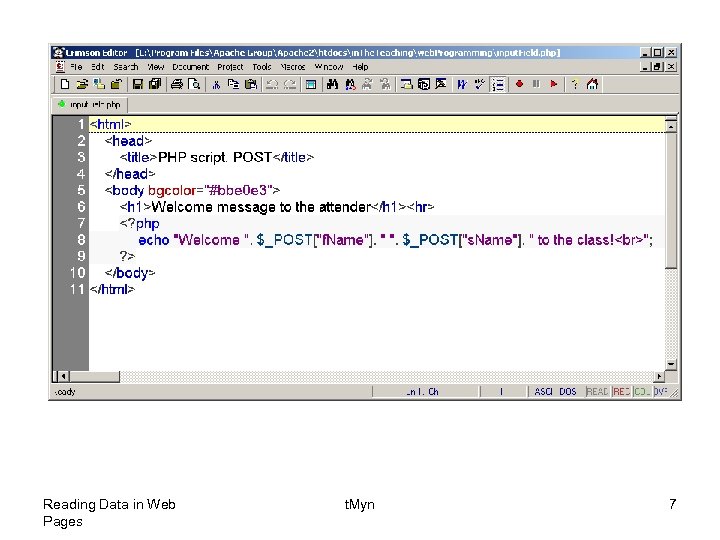Click the vertical scrollbar down arrow
Viewport: 720px width, 540px height.
(671, 365)
